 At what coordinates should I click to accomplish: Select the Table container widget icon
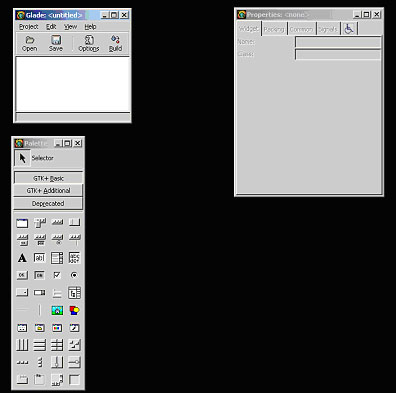click(x=57, y=345)
